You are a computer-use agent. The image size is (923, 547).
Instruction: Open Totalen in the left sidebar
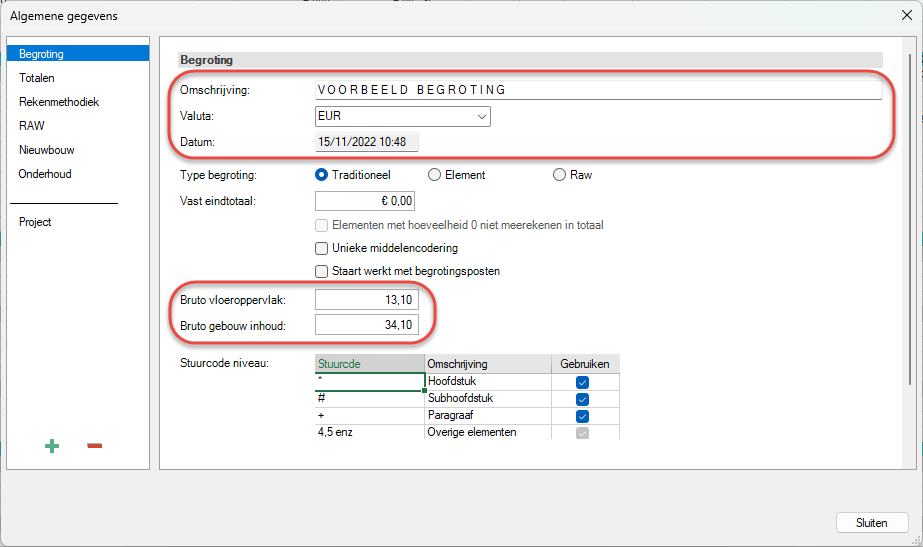37,78
